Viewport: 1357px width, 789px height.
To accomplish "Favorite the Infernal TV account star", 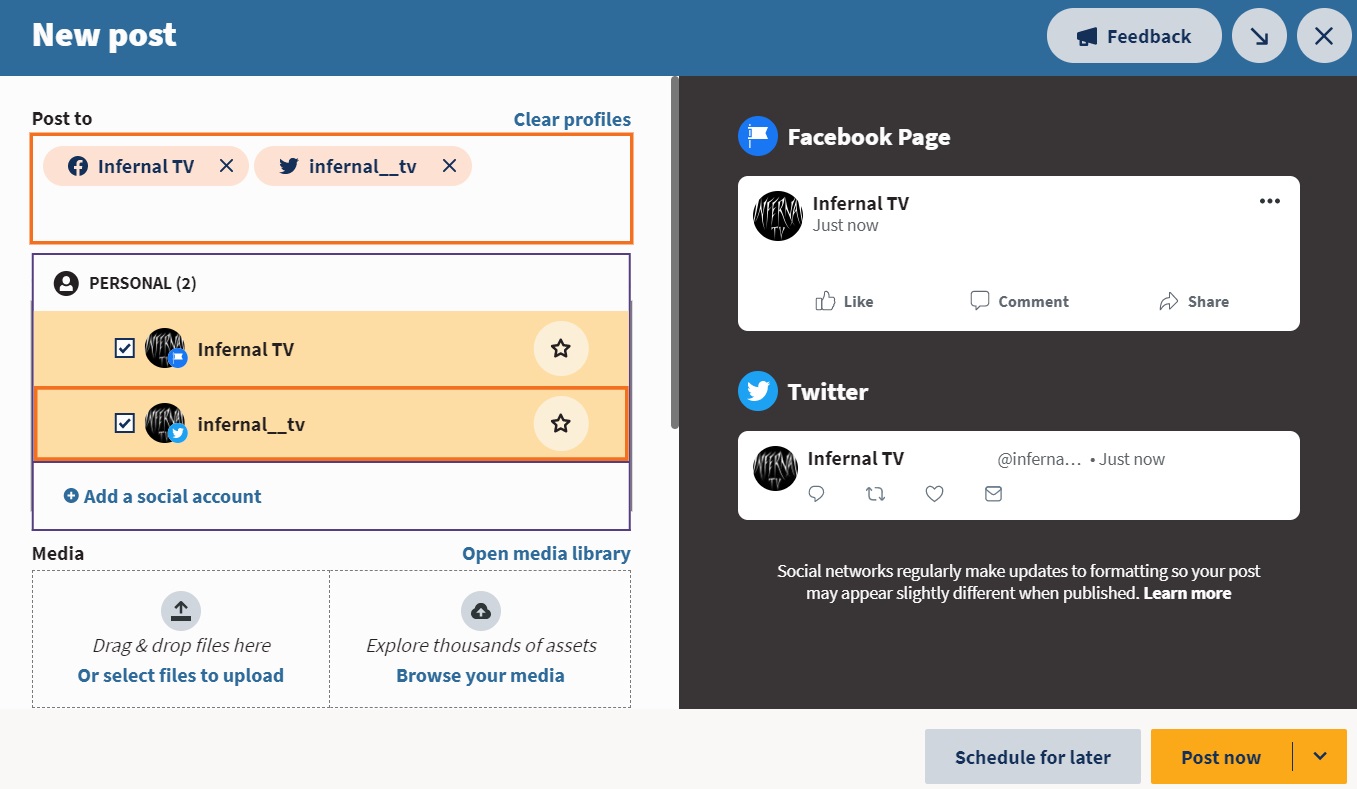I will pyautogui.click(x=561, y=349).
